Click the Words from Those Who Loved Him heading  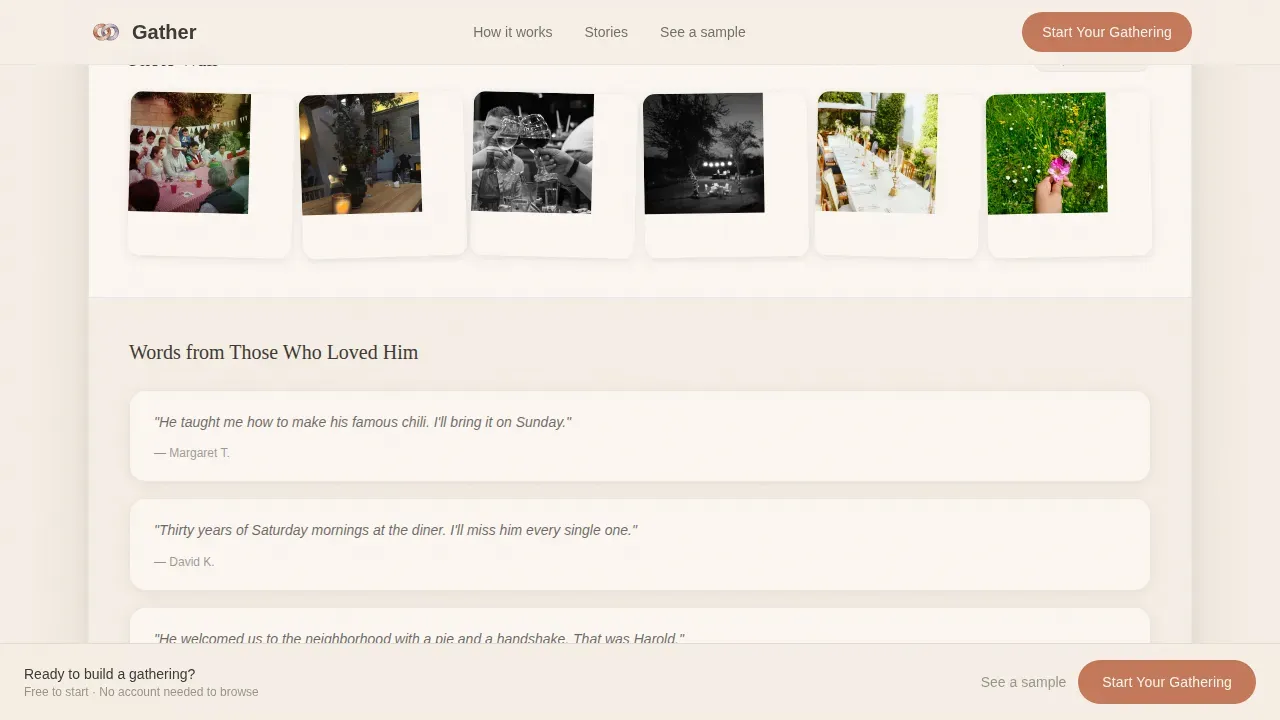point(274,352)
